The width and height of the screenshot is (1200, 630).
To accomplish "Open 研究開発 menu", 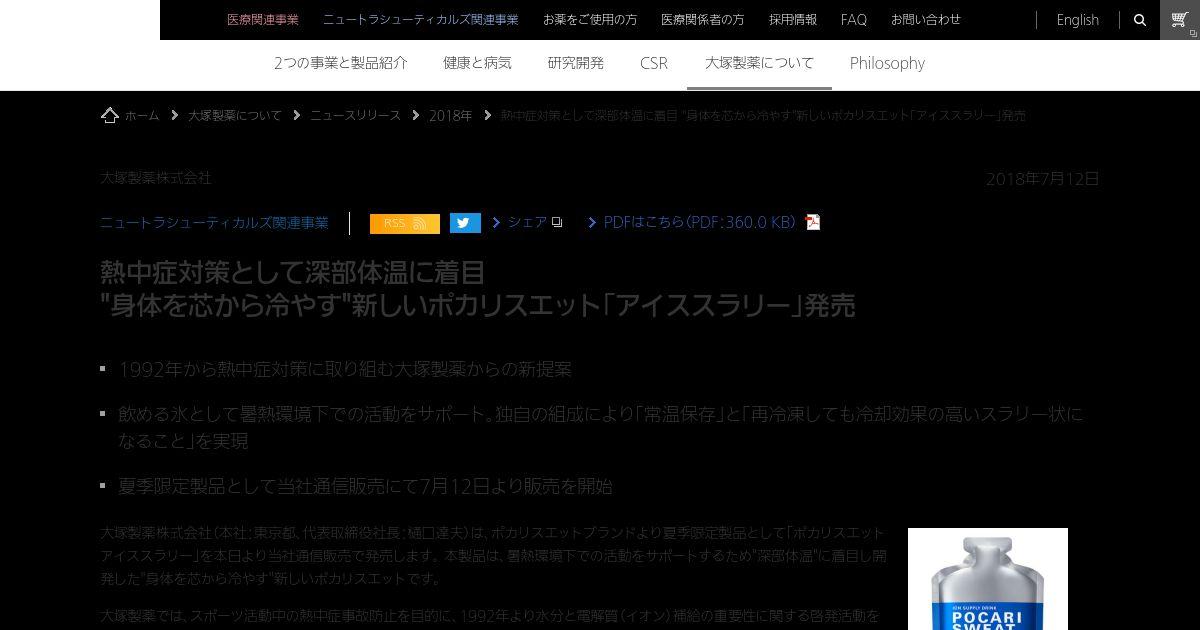I will point(576,63).
